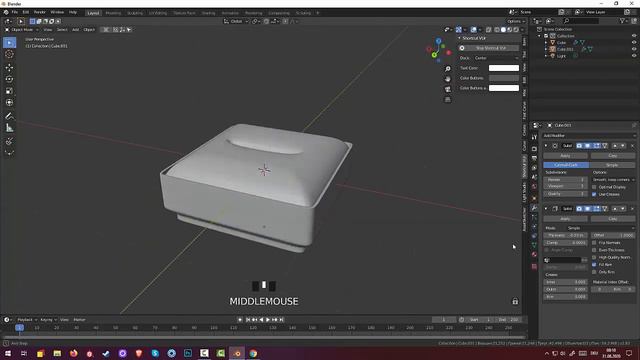Toggle X-ray display icon in header

[x=489, y=30]
